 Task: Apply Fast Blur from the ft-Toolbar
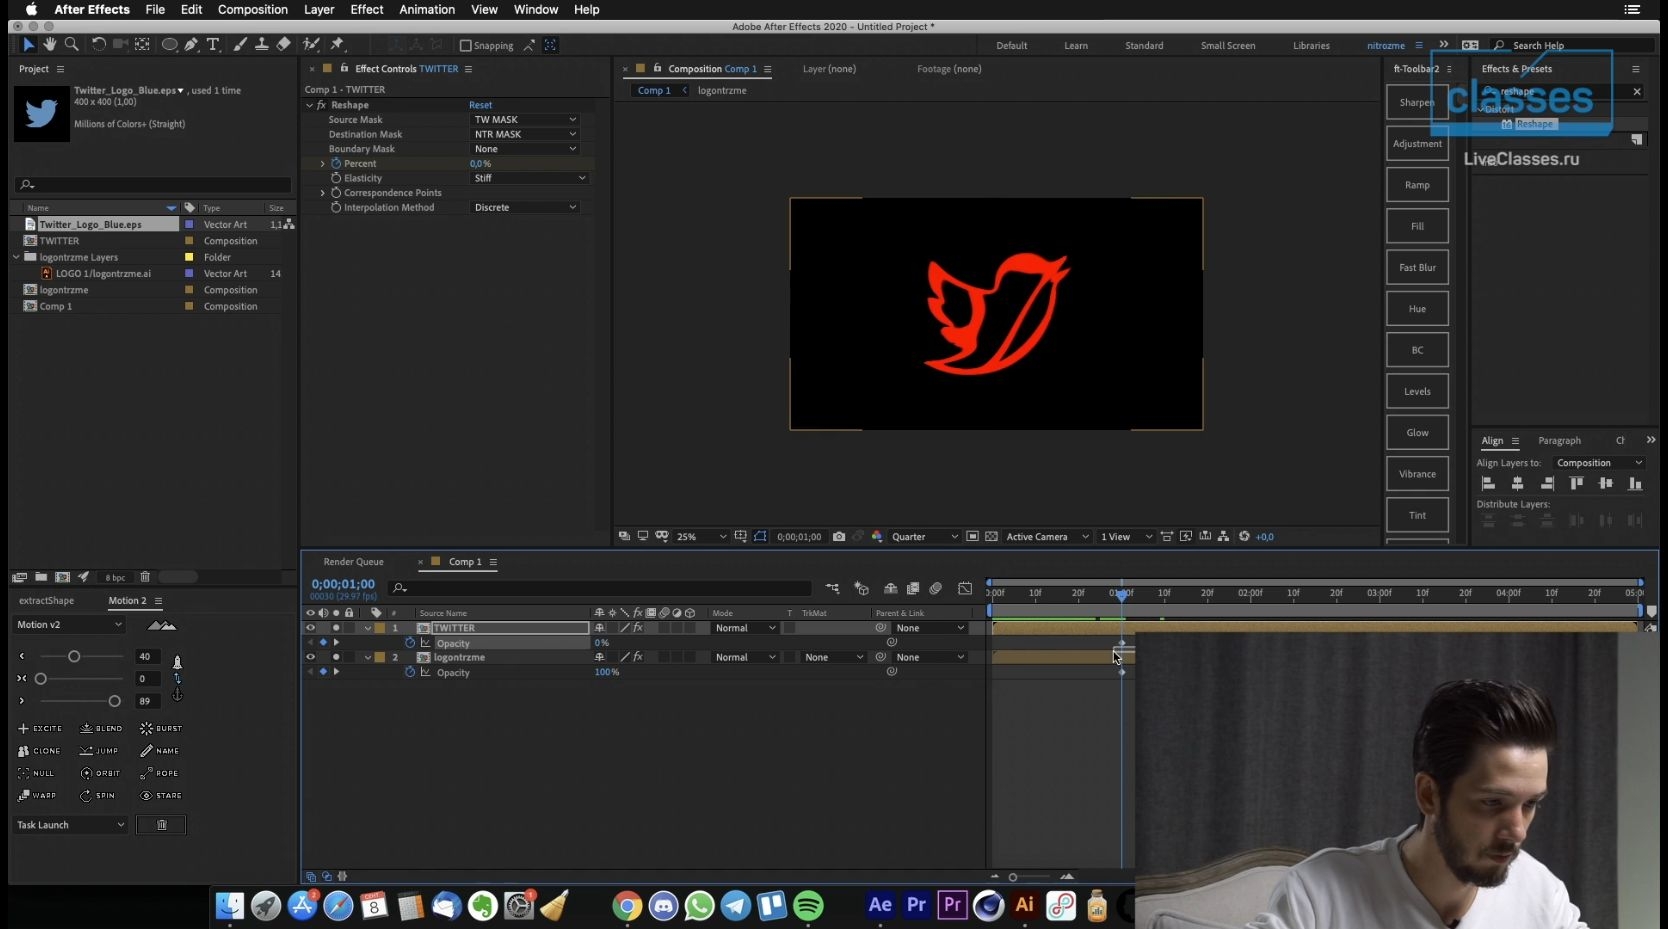(x=1417, y=268)
